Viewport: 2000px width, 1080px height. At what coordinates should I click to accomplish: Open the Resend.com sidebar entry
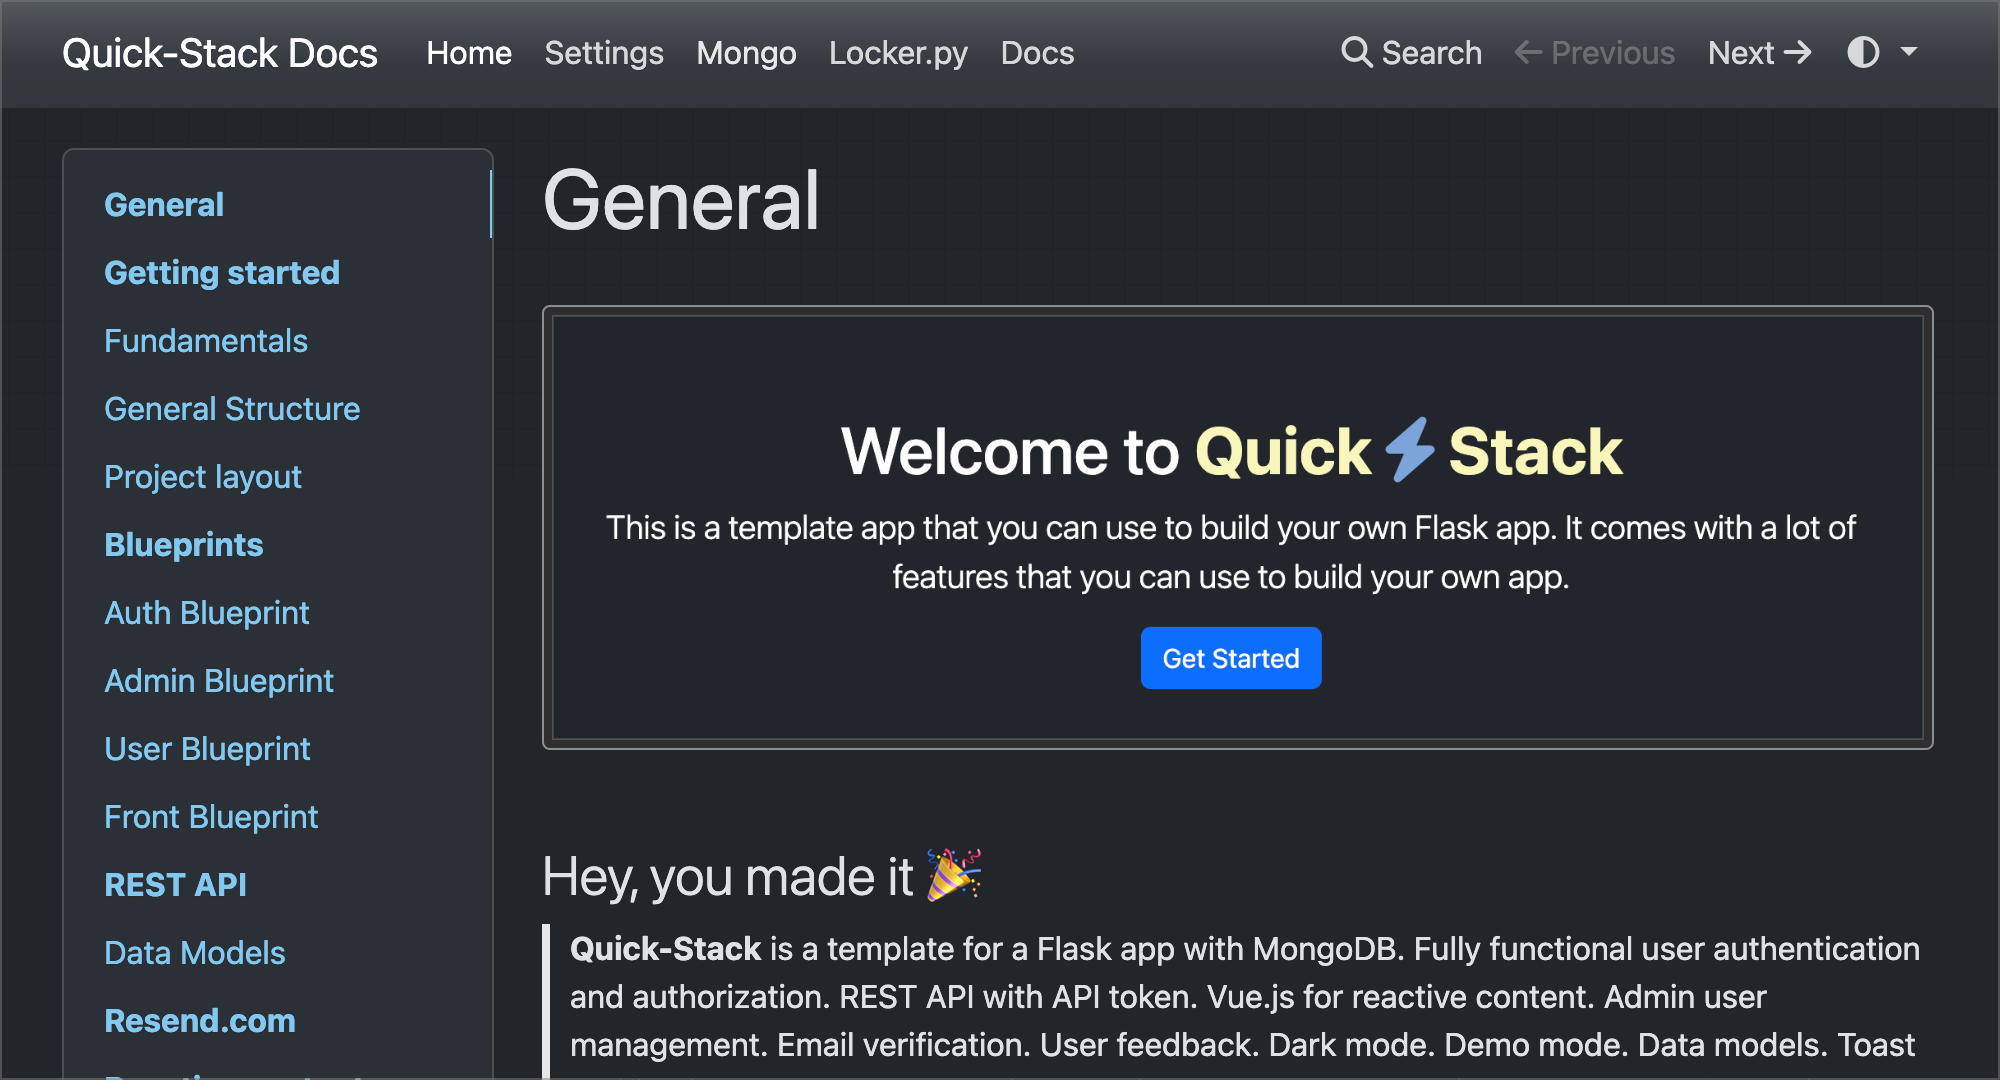pos(200,1021)
